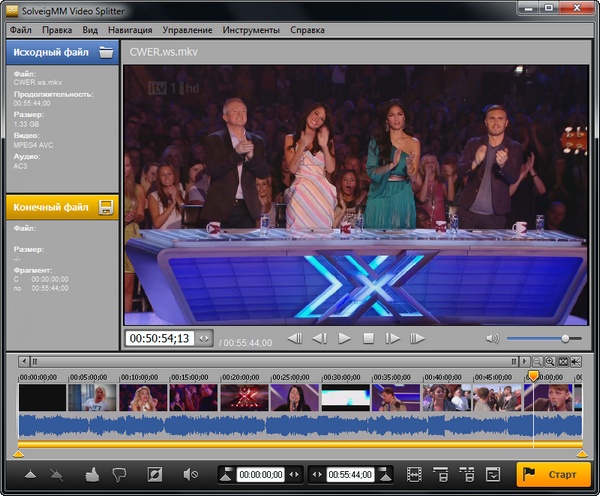Zoom out the timeline
Screen dimensions: 600x496
pos(537,361)
